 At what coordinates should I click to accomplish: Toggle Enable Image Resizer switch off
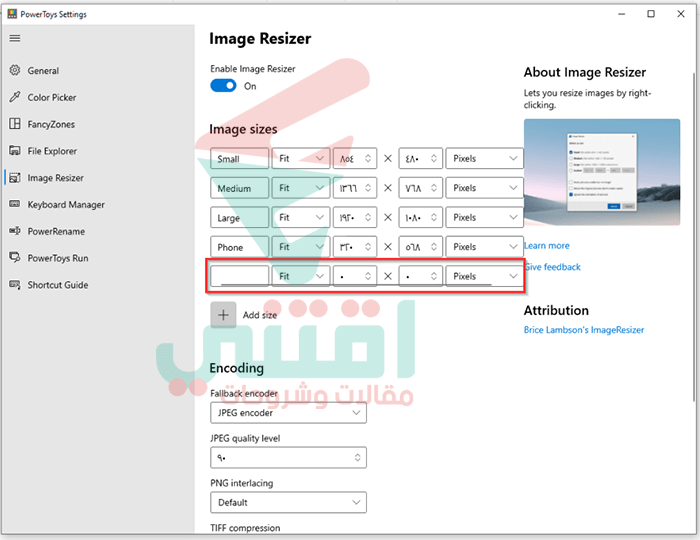(x=223, y=86)
